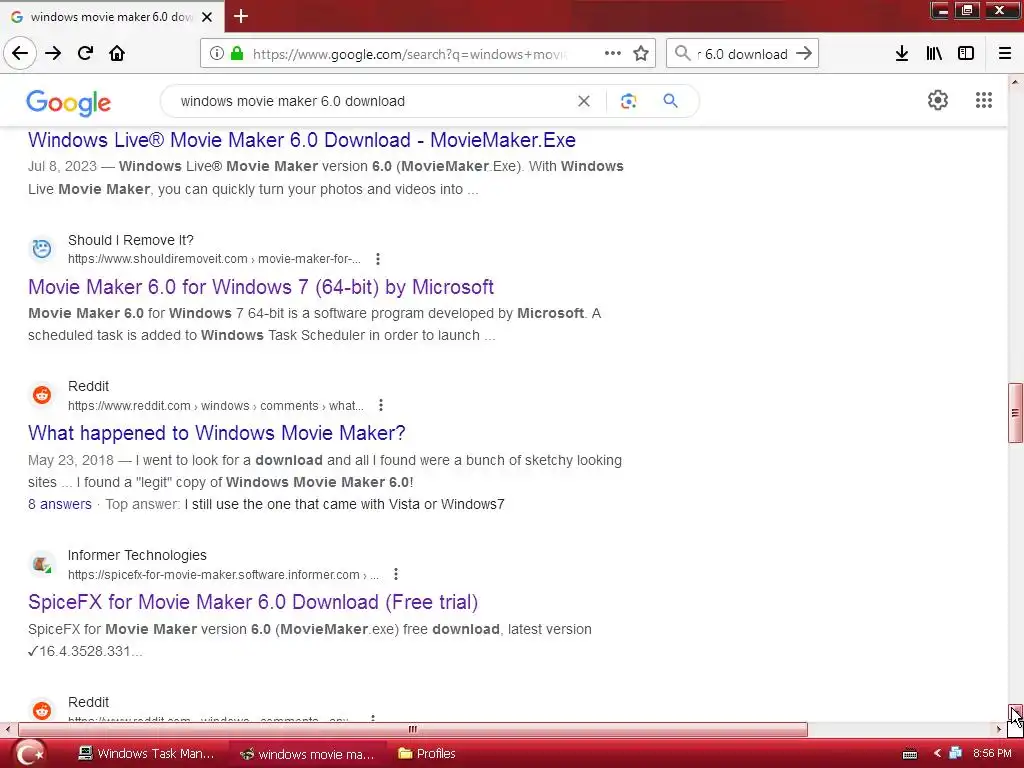Click the 'Informer Technologies' site name
This screenshot has height=768, width=1024.
coord(137,555)
